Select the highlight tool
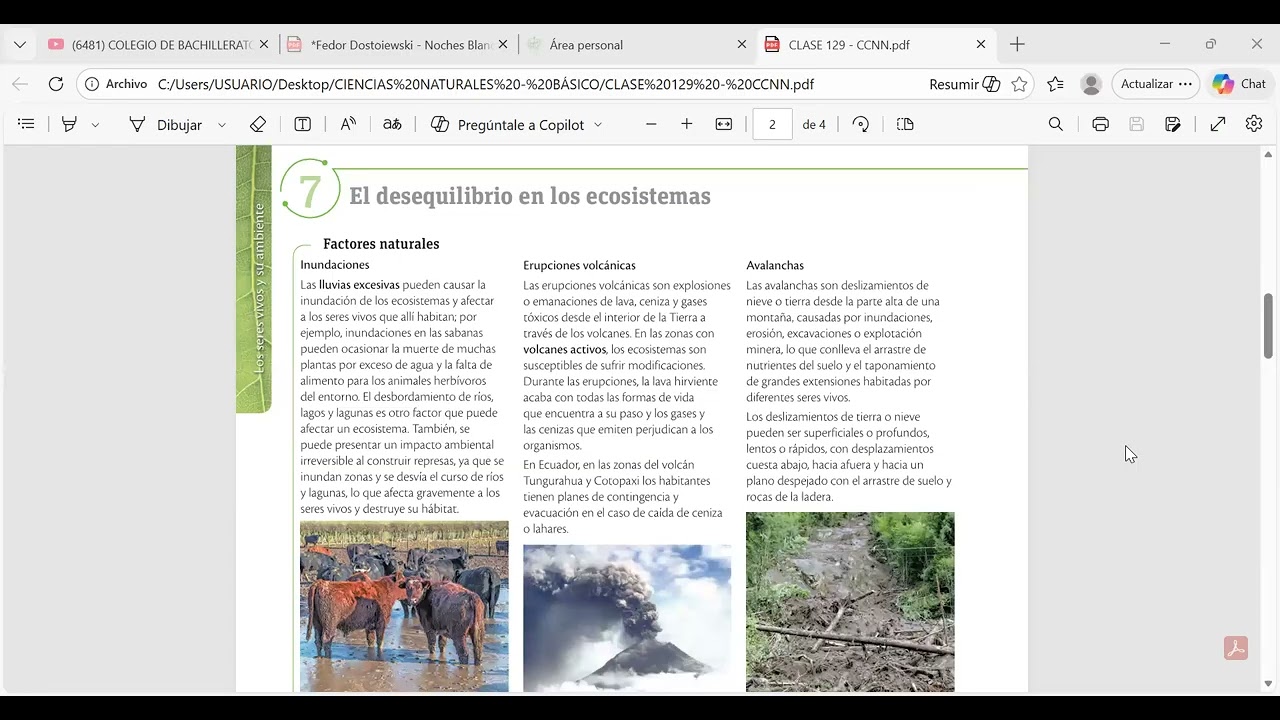Image resolution: width=1280 pixels, height=720 pixels. click(69, 124)
